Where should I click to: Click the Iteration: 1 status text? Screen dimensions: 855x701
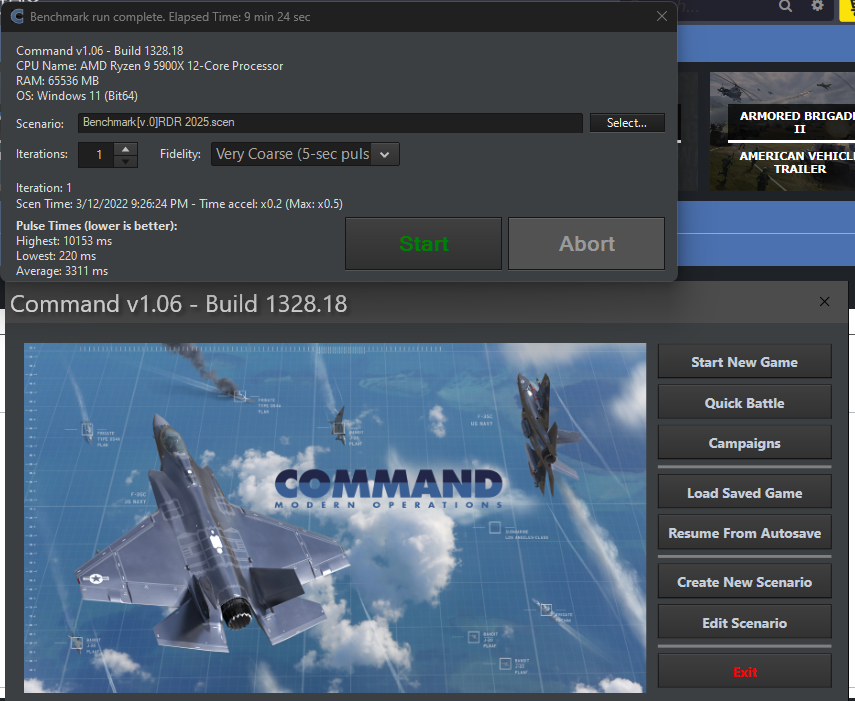44,188
